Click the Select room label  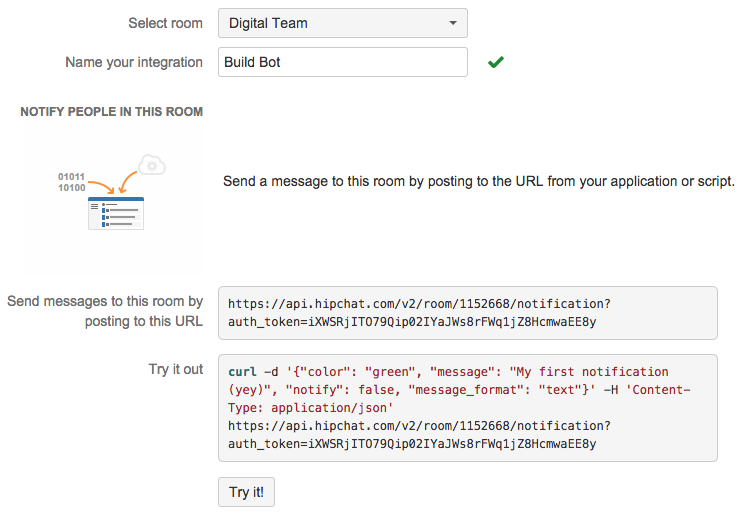click(x=165, y=23)
